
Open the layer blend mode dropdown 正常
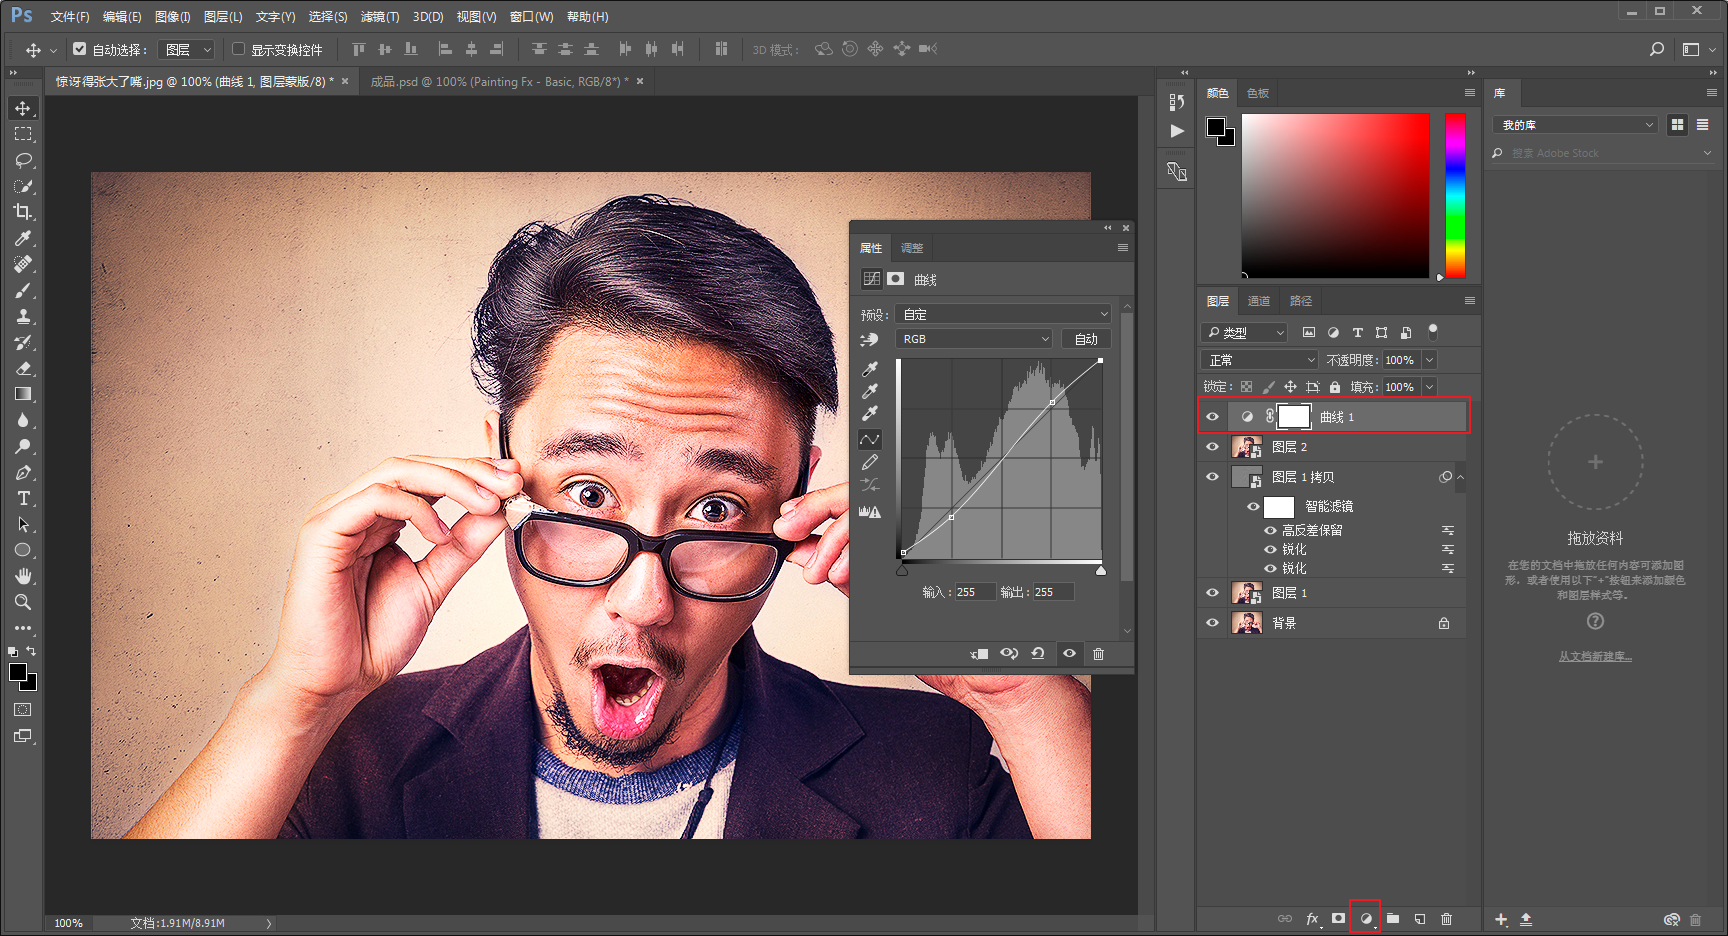point(1260,360)
